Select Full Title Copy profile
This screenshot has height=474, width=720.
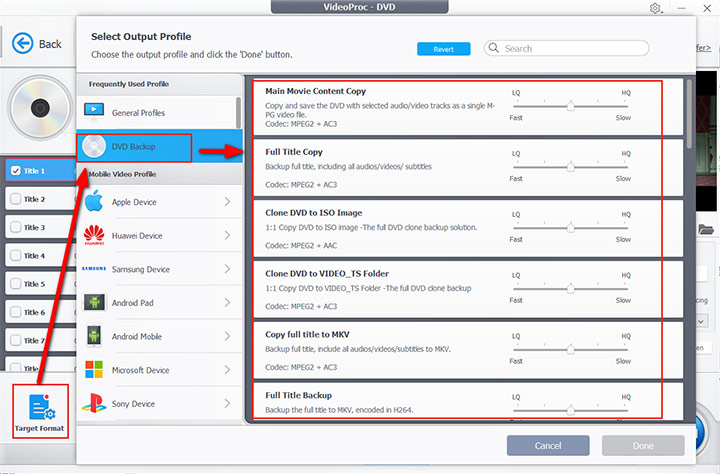(x=468, y=168)
